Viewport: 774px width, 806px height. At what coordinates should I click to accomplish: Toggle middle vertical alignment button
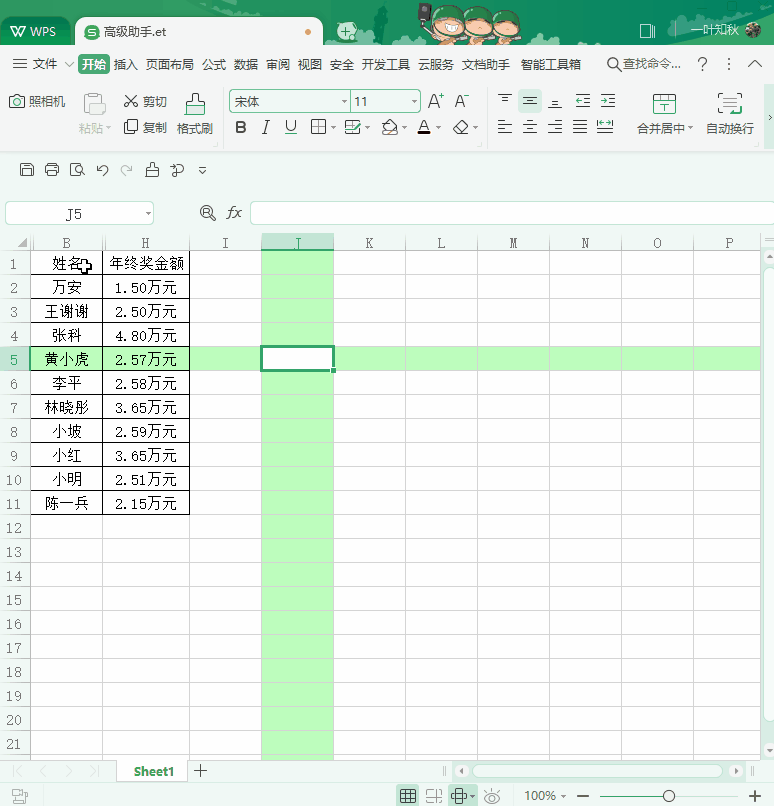tap(530, 101)
